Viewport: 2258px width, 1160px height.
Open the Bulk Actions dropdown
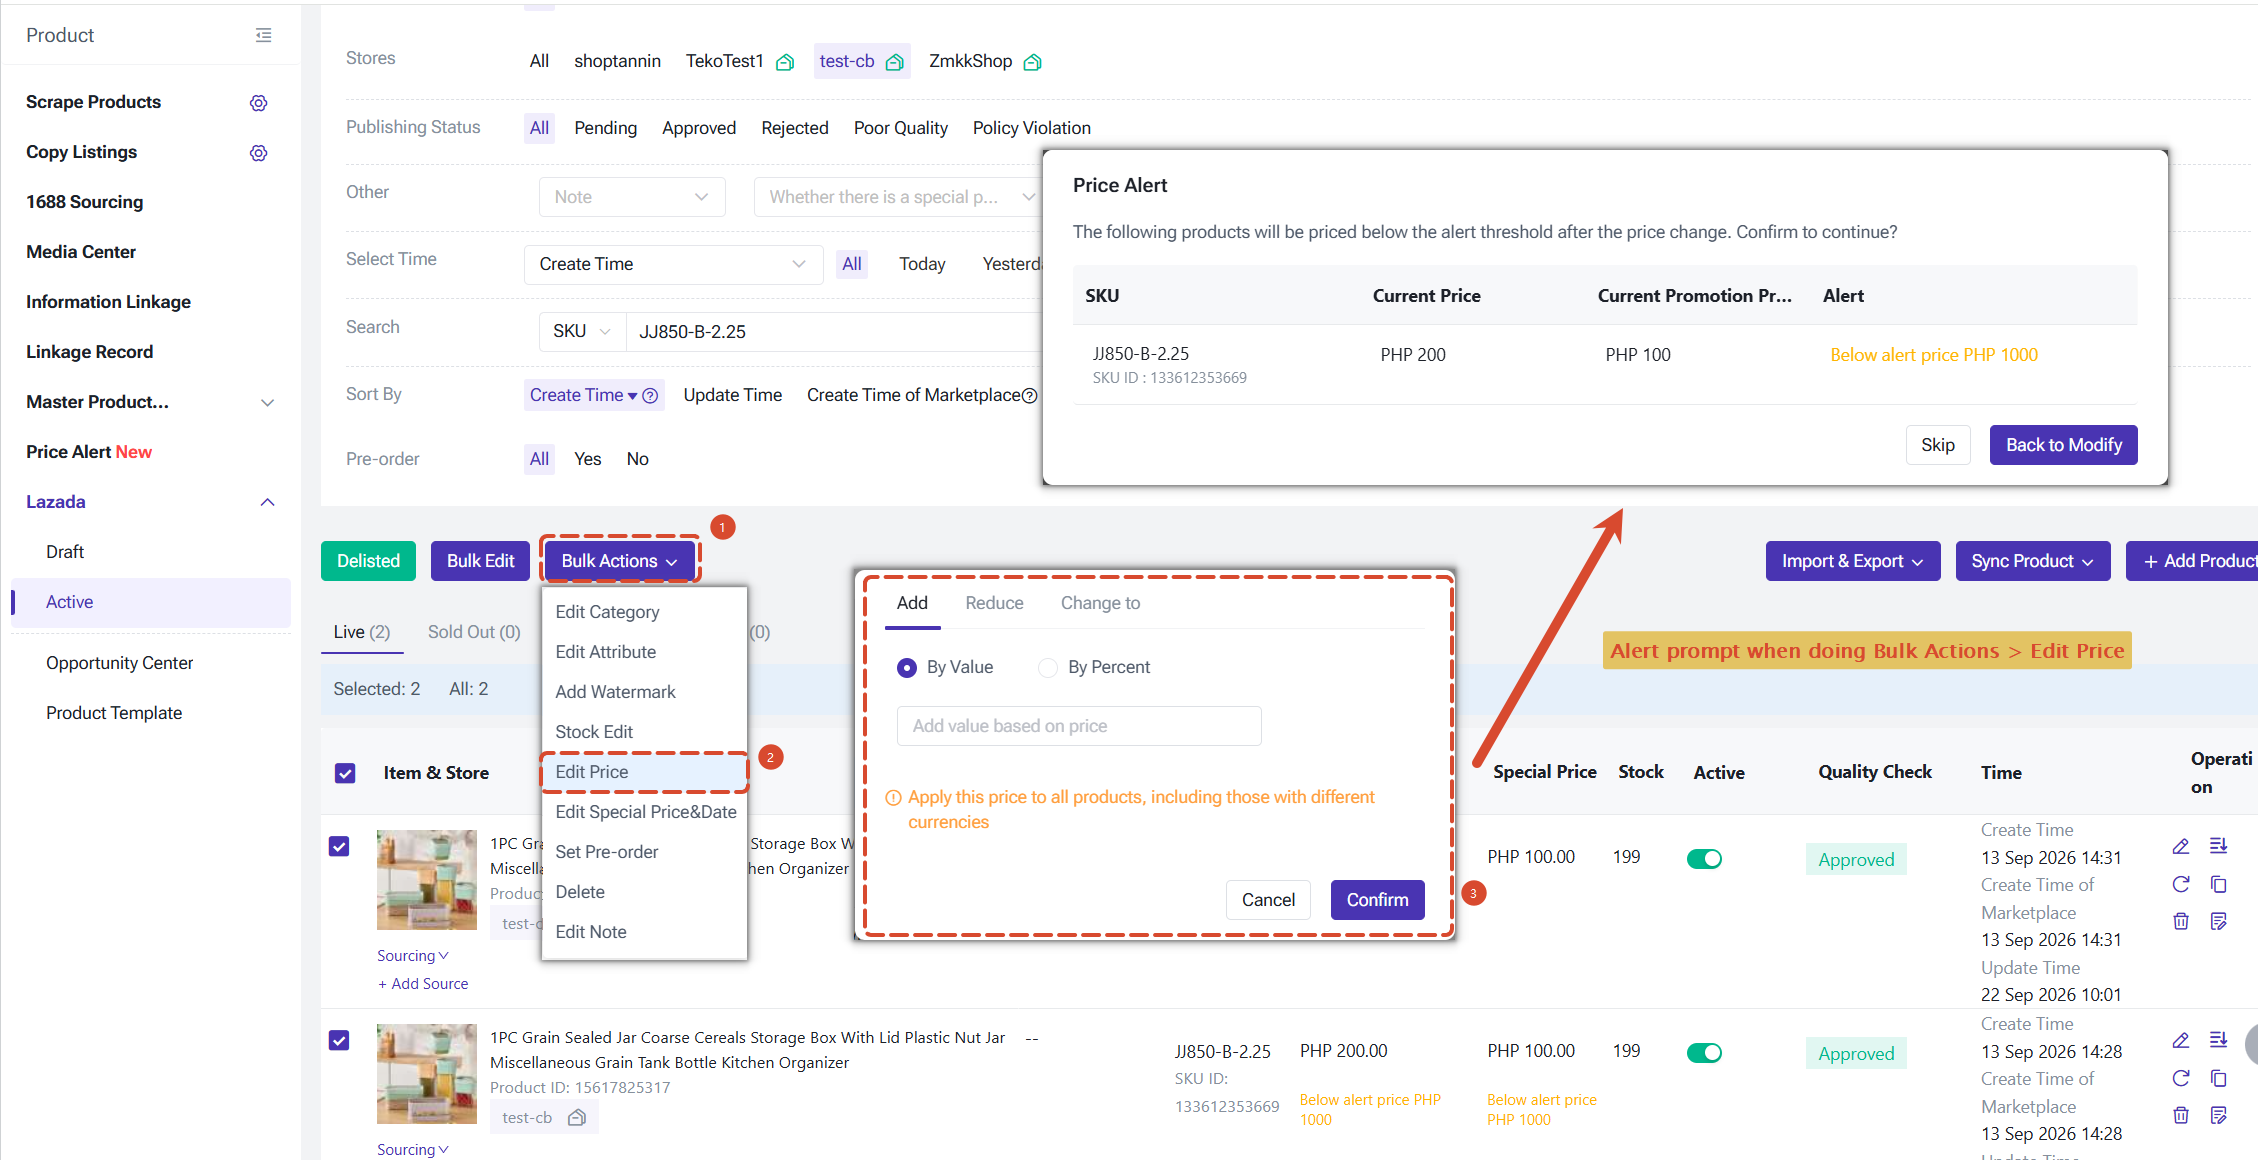point(619,561)
